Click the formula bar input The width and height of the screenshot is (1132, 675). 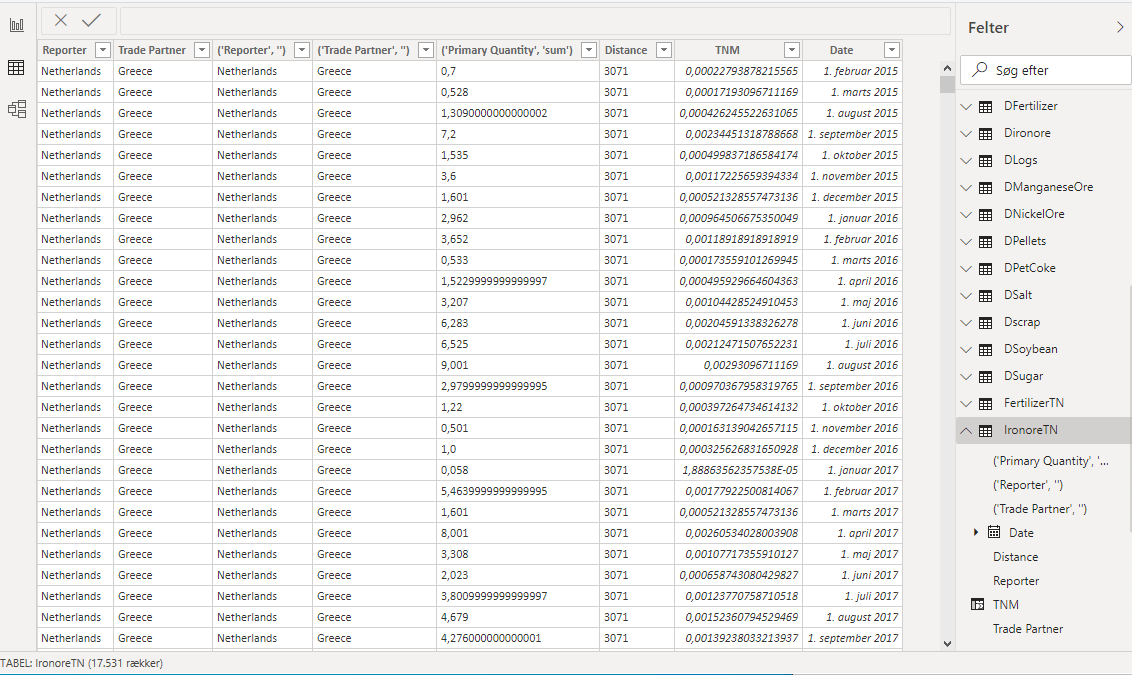point(535,20)
